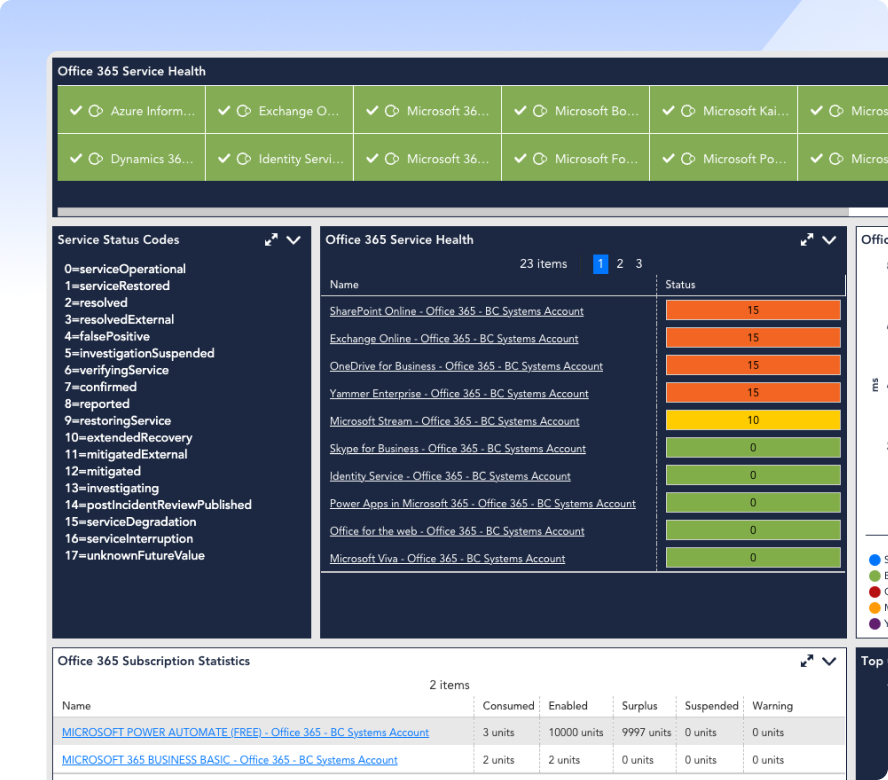The height and width of the screenshot is (780, 888).
Task: Open Microsoft Stream - Office 365 link
Action: pos(454,421)
